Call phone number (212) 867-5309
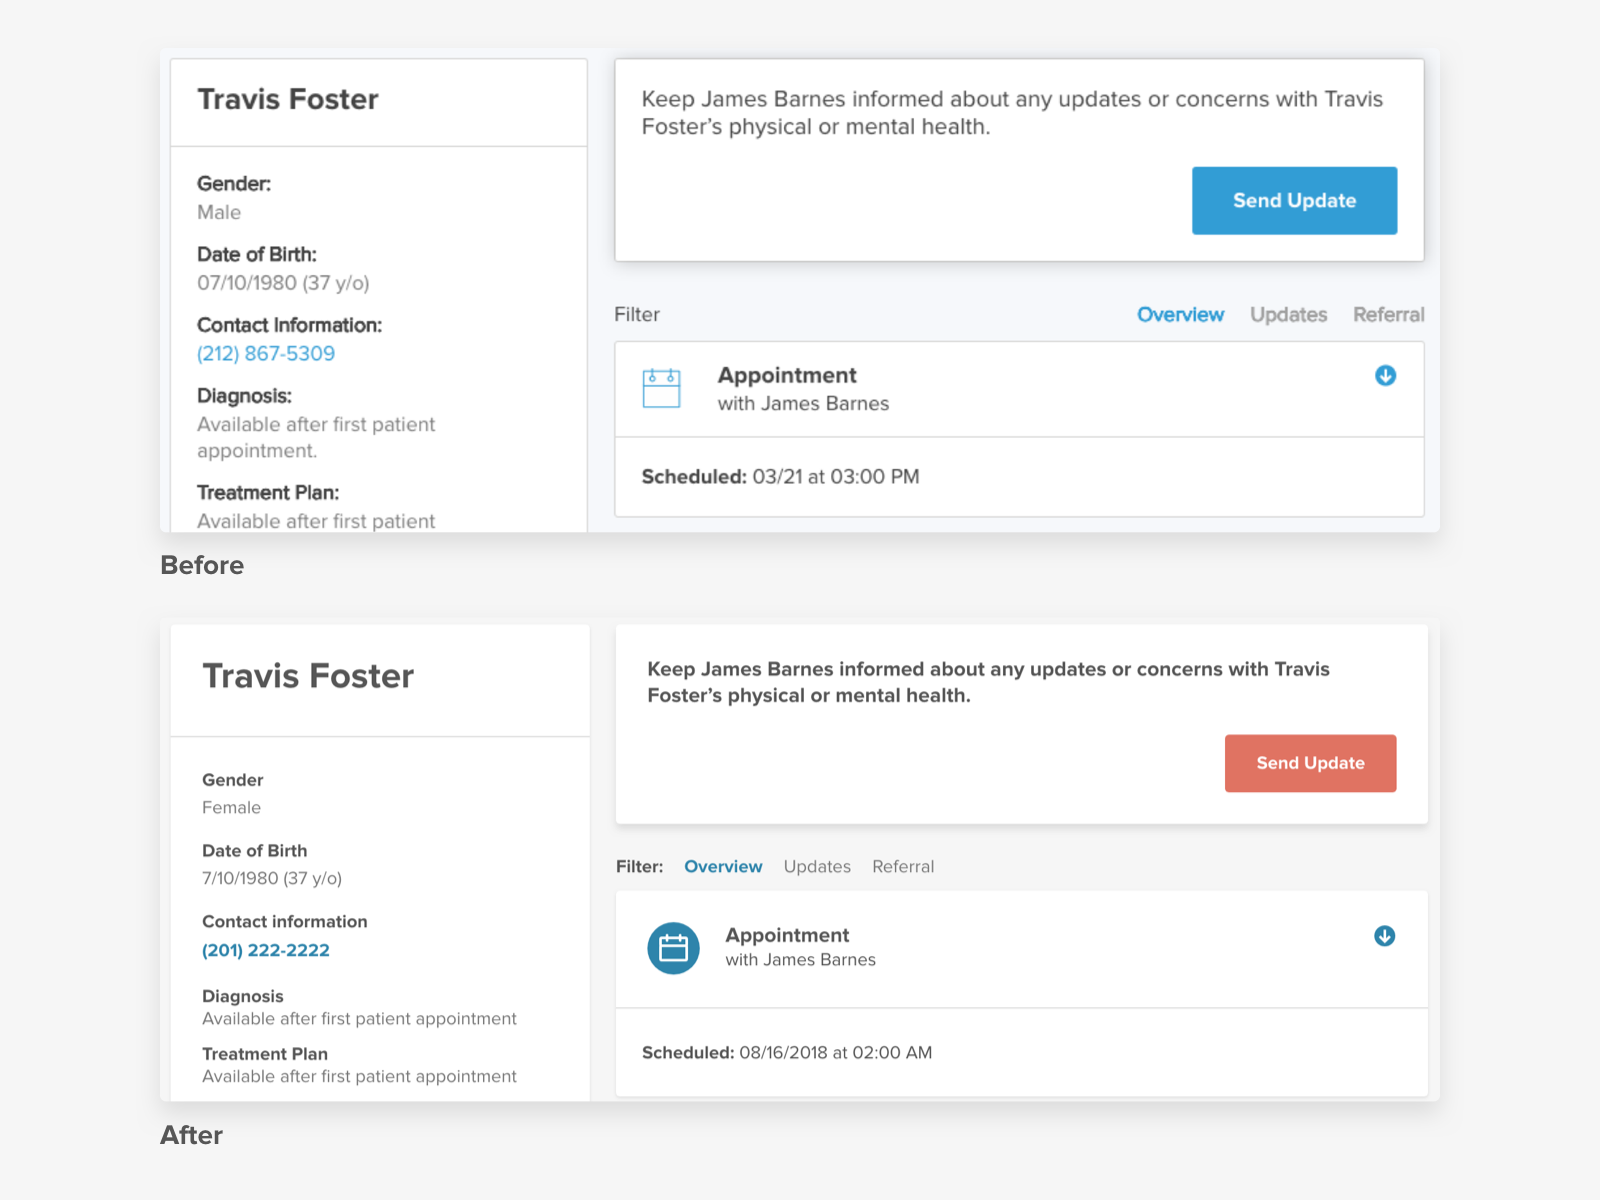The width and height of the screenshot is (1600, 1200). tap(266, 354)
